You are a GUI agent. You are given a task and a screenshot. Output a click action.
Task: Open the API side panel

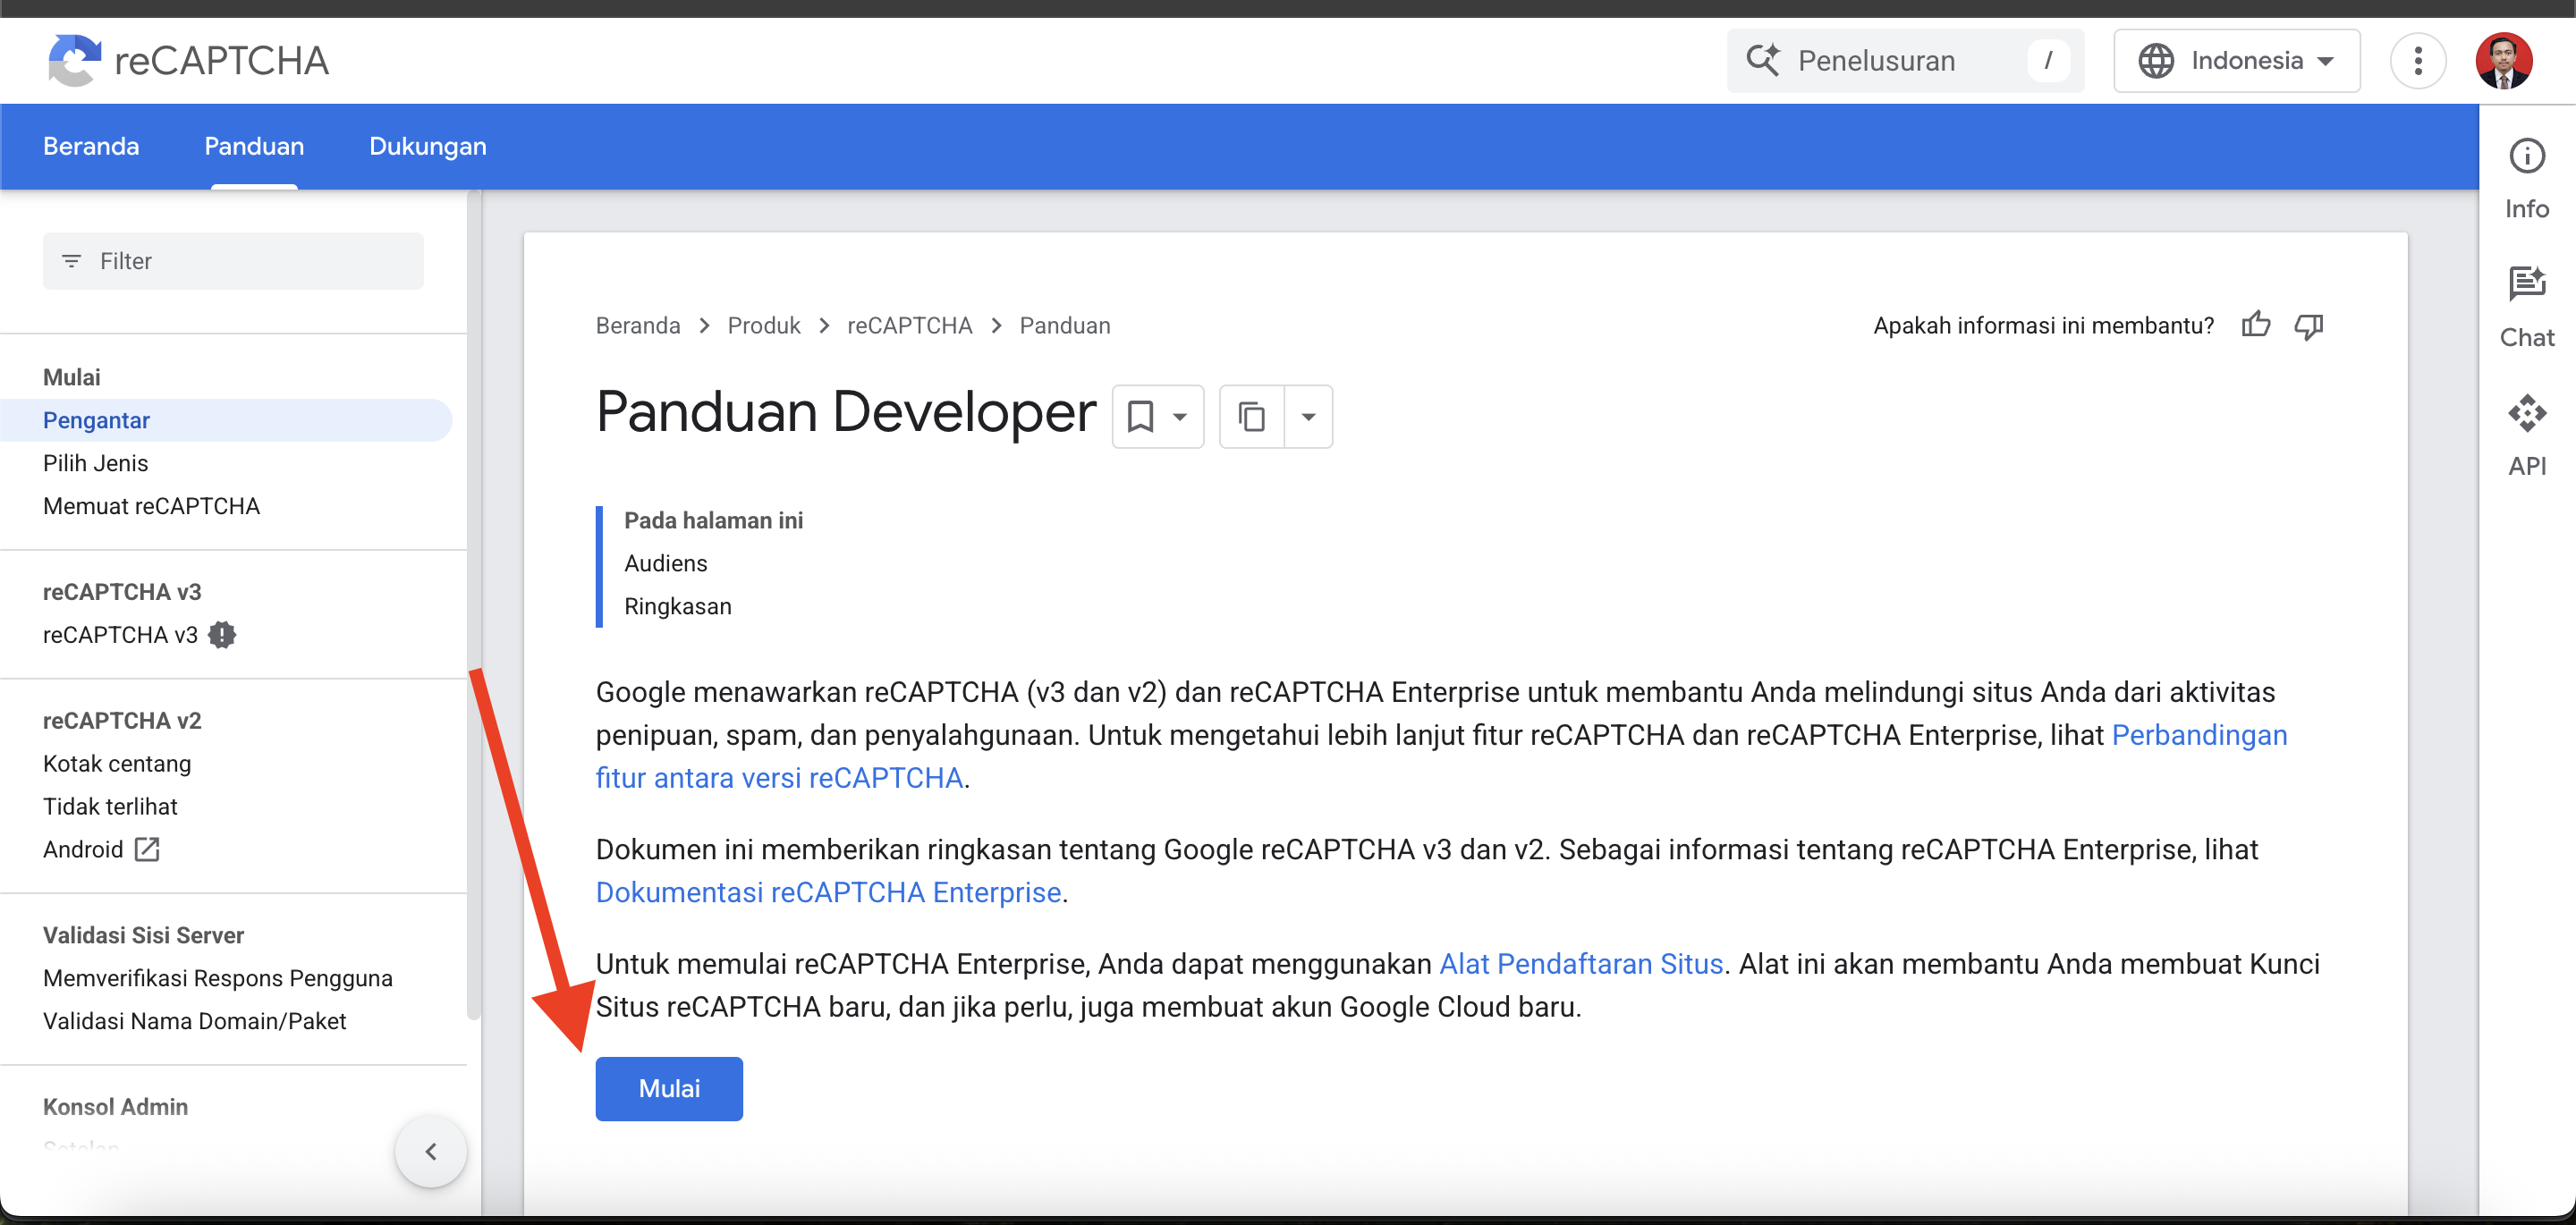(x=2526, y=435)
